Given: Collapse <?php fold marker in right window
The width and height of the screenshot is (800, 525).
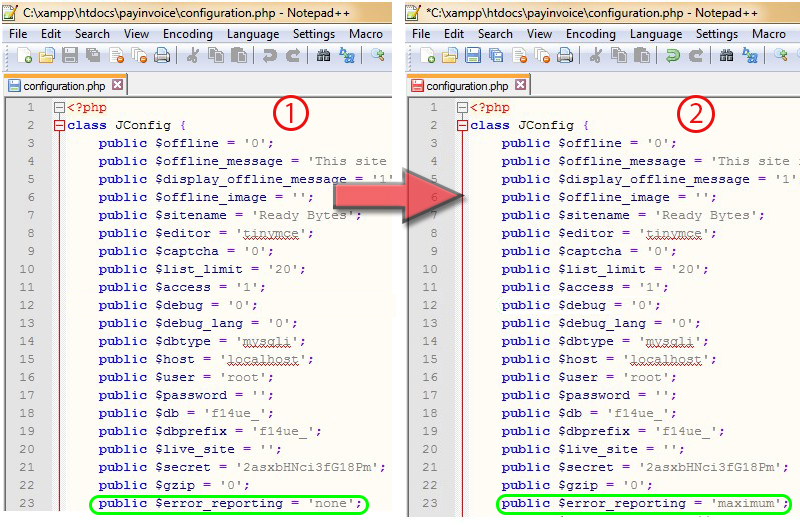Looking at the screenshot, I should [x=462, y=108].
